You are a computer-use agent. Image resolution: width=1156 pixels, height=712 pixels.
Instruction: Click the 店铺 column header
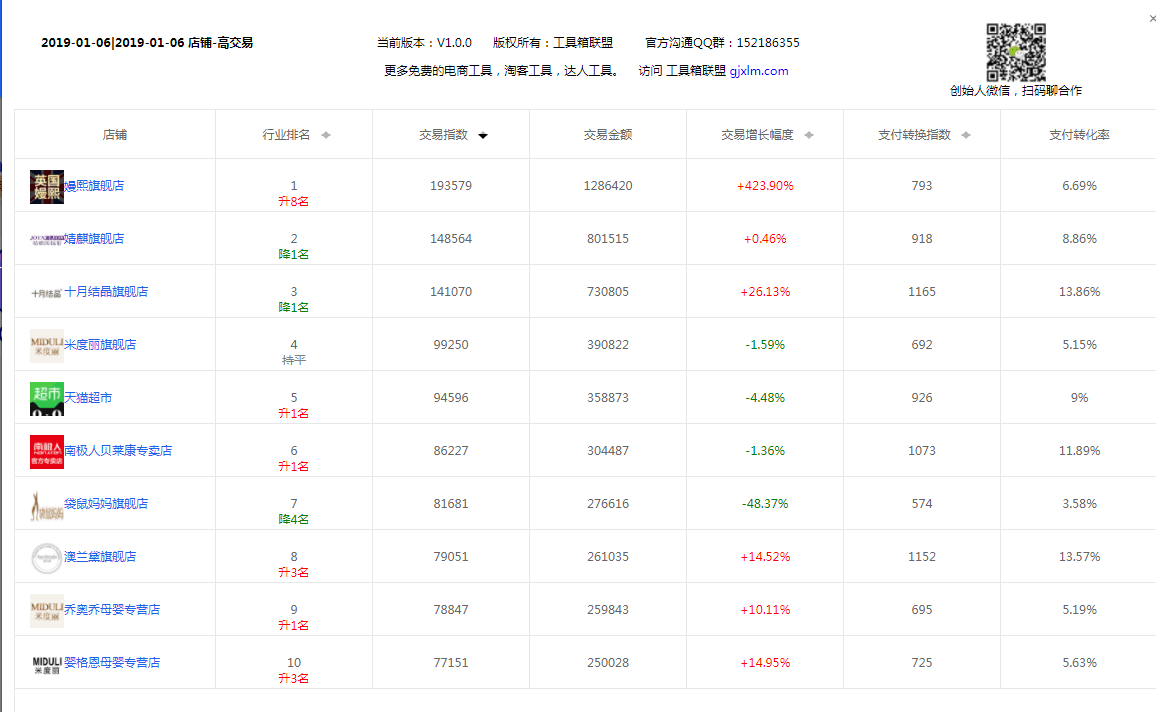115,135
